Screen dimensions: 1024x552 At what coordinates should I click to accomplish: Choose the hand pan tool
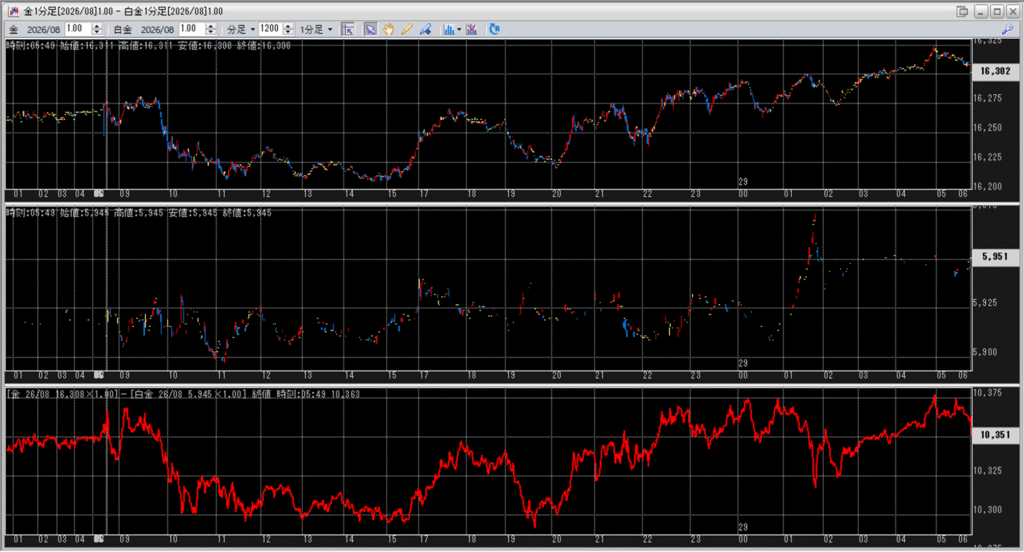click(388, 29)
